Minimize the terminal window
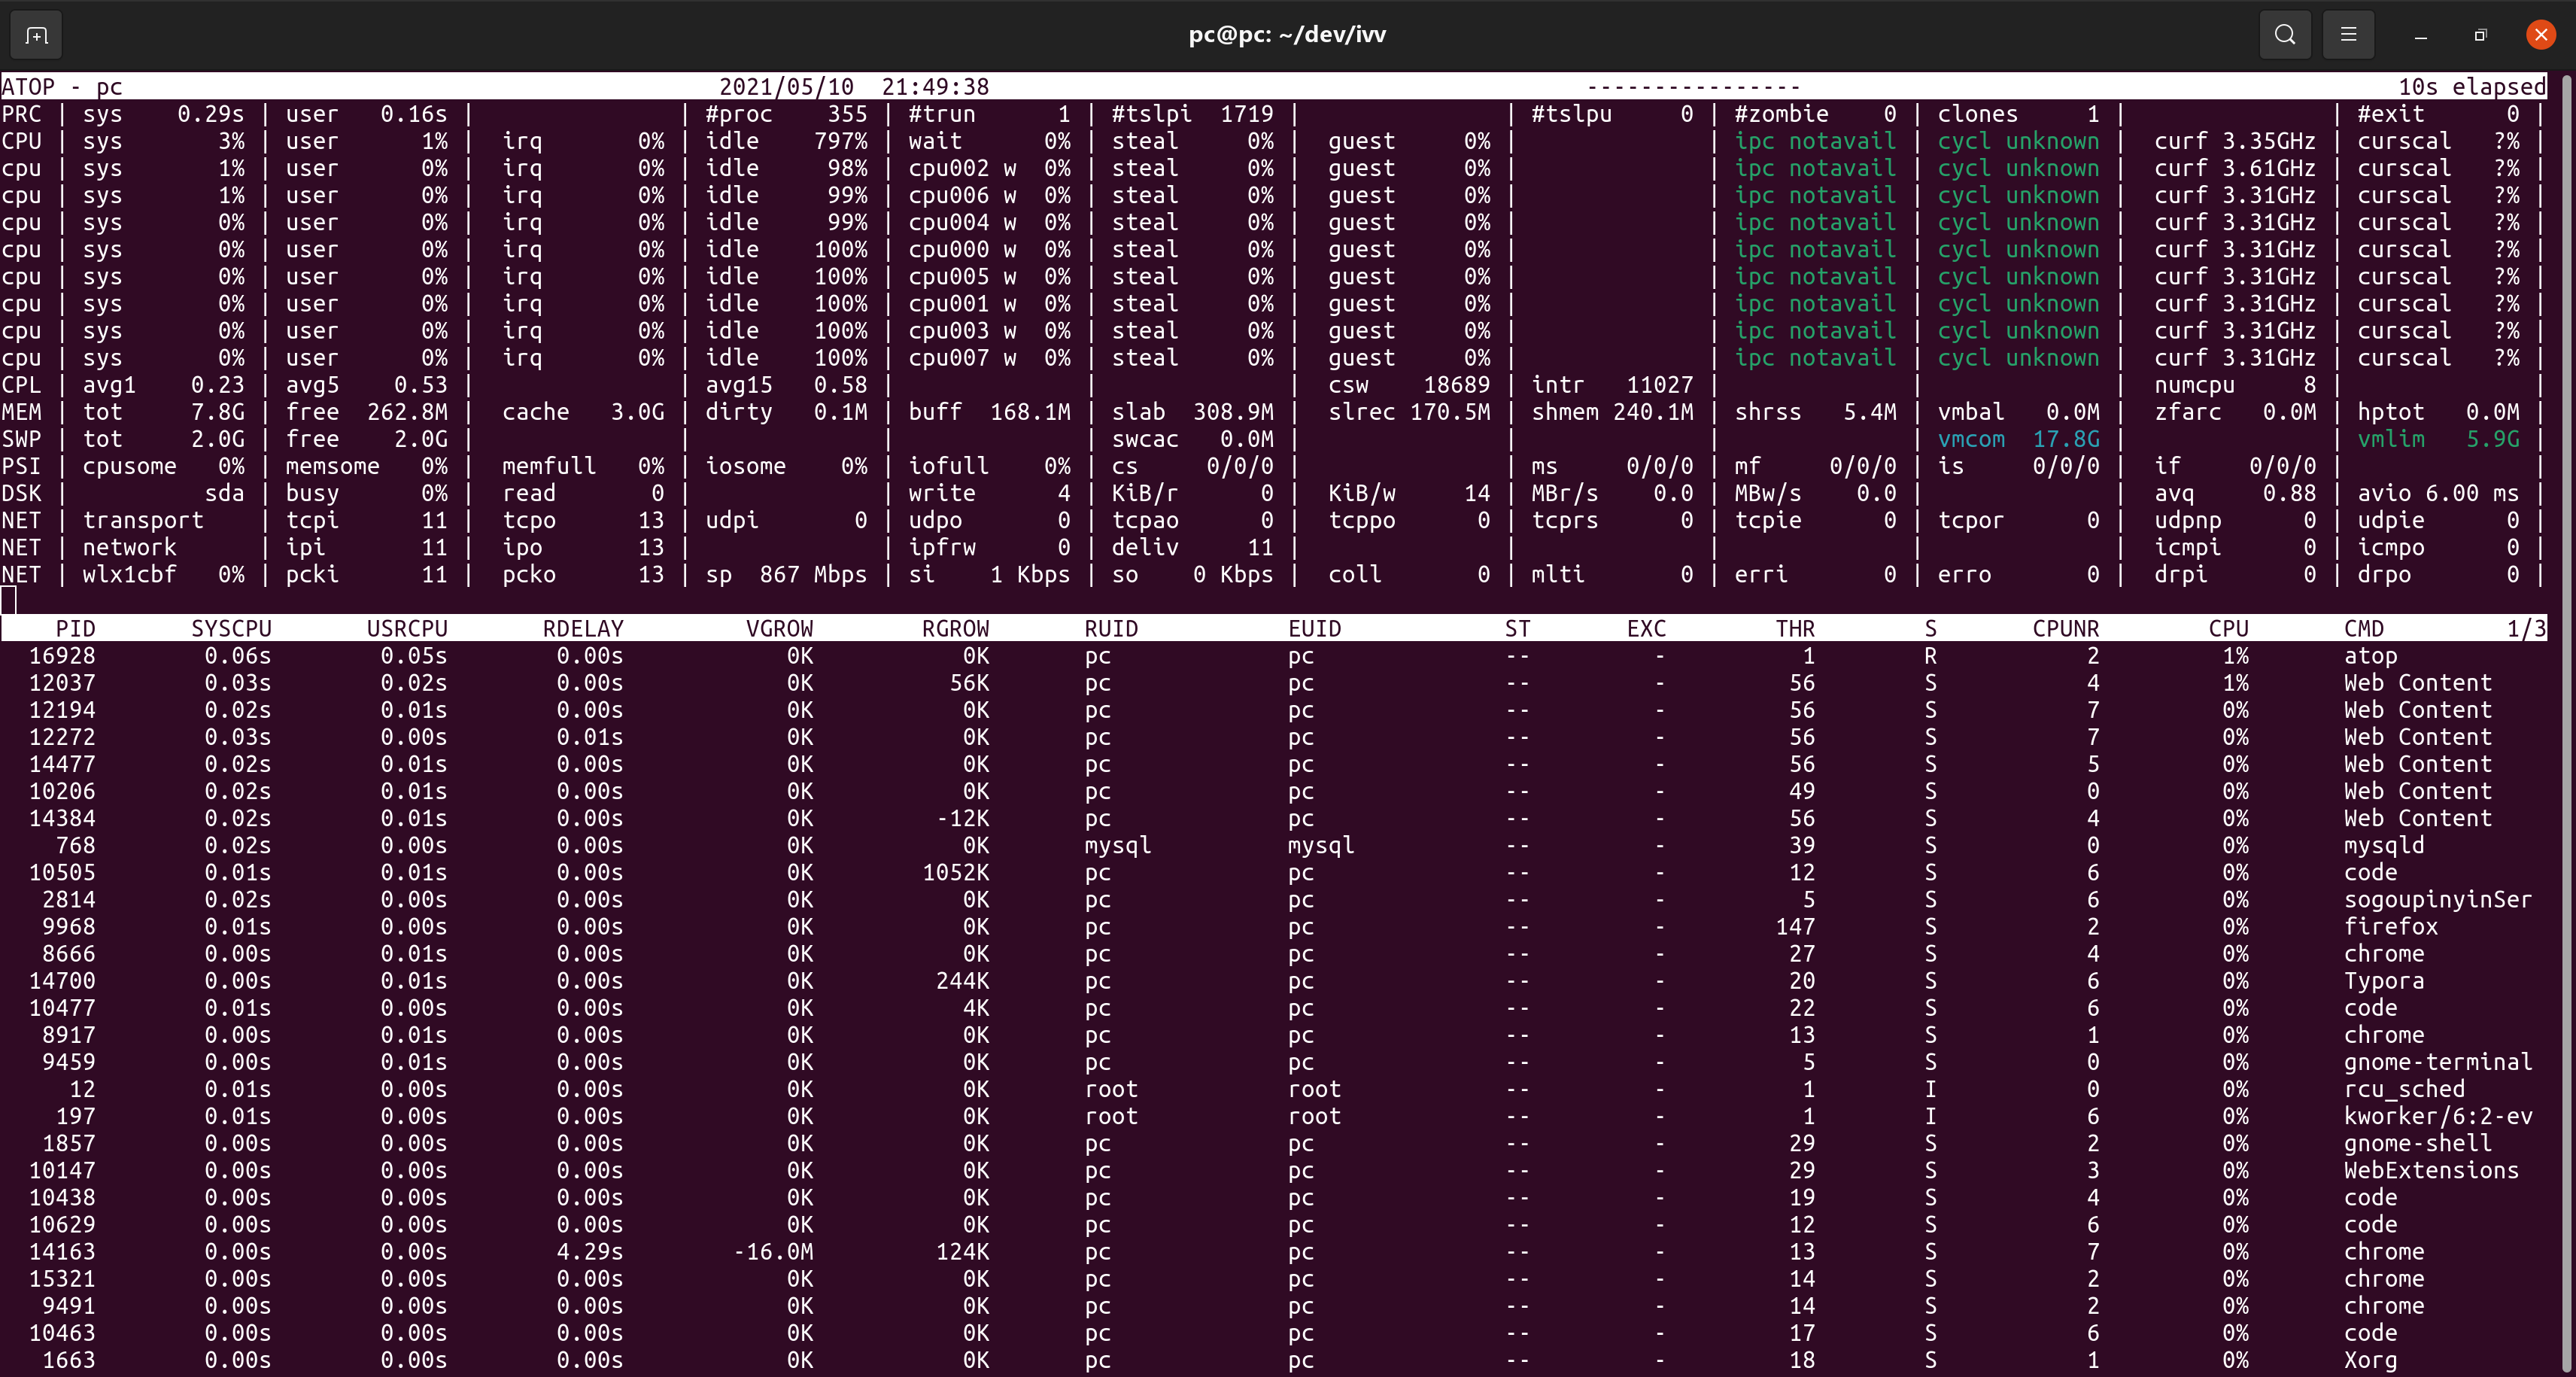Screen dimensions: 2576x1377 coord(2421,35)
